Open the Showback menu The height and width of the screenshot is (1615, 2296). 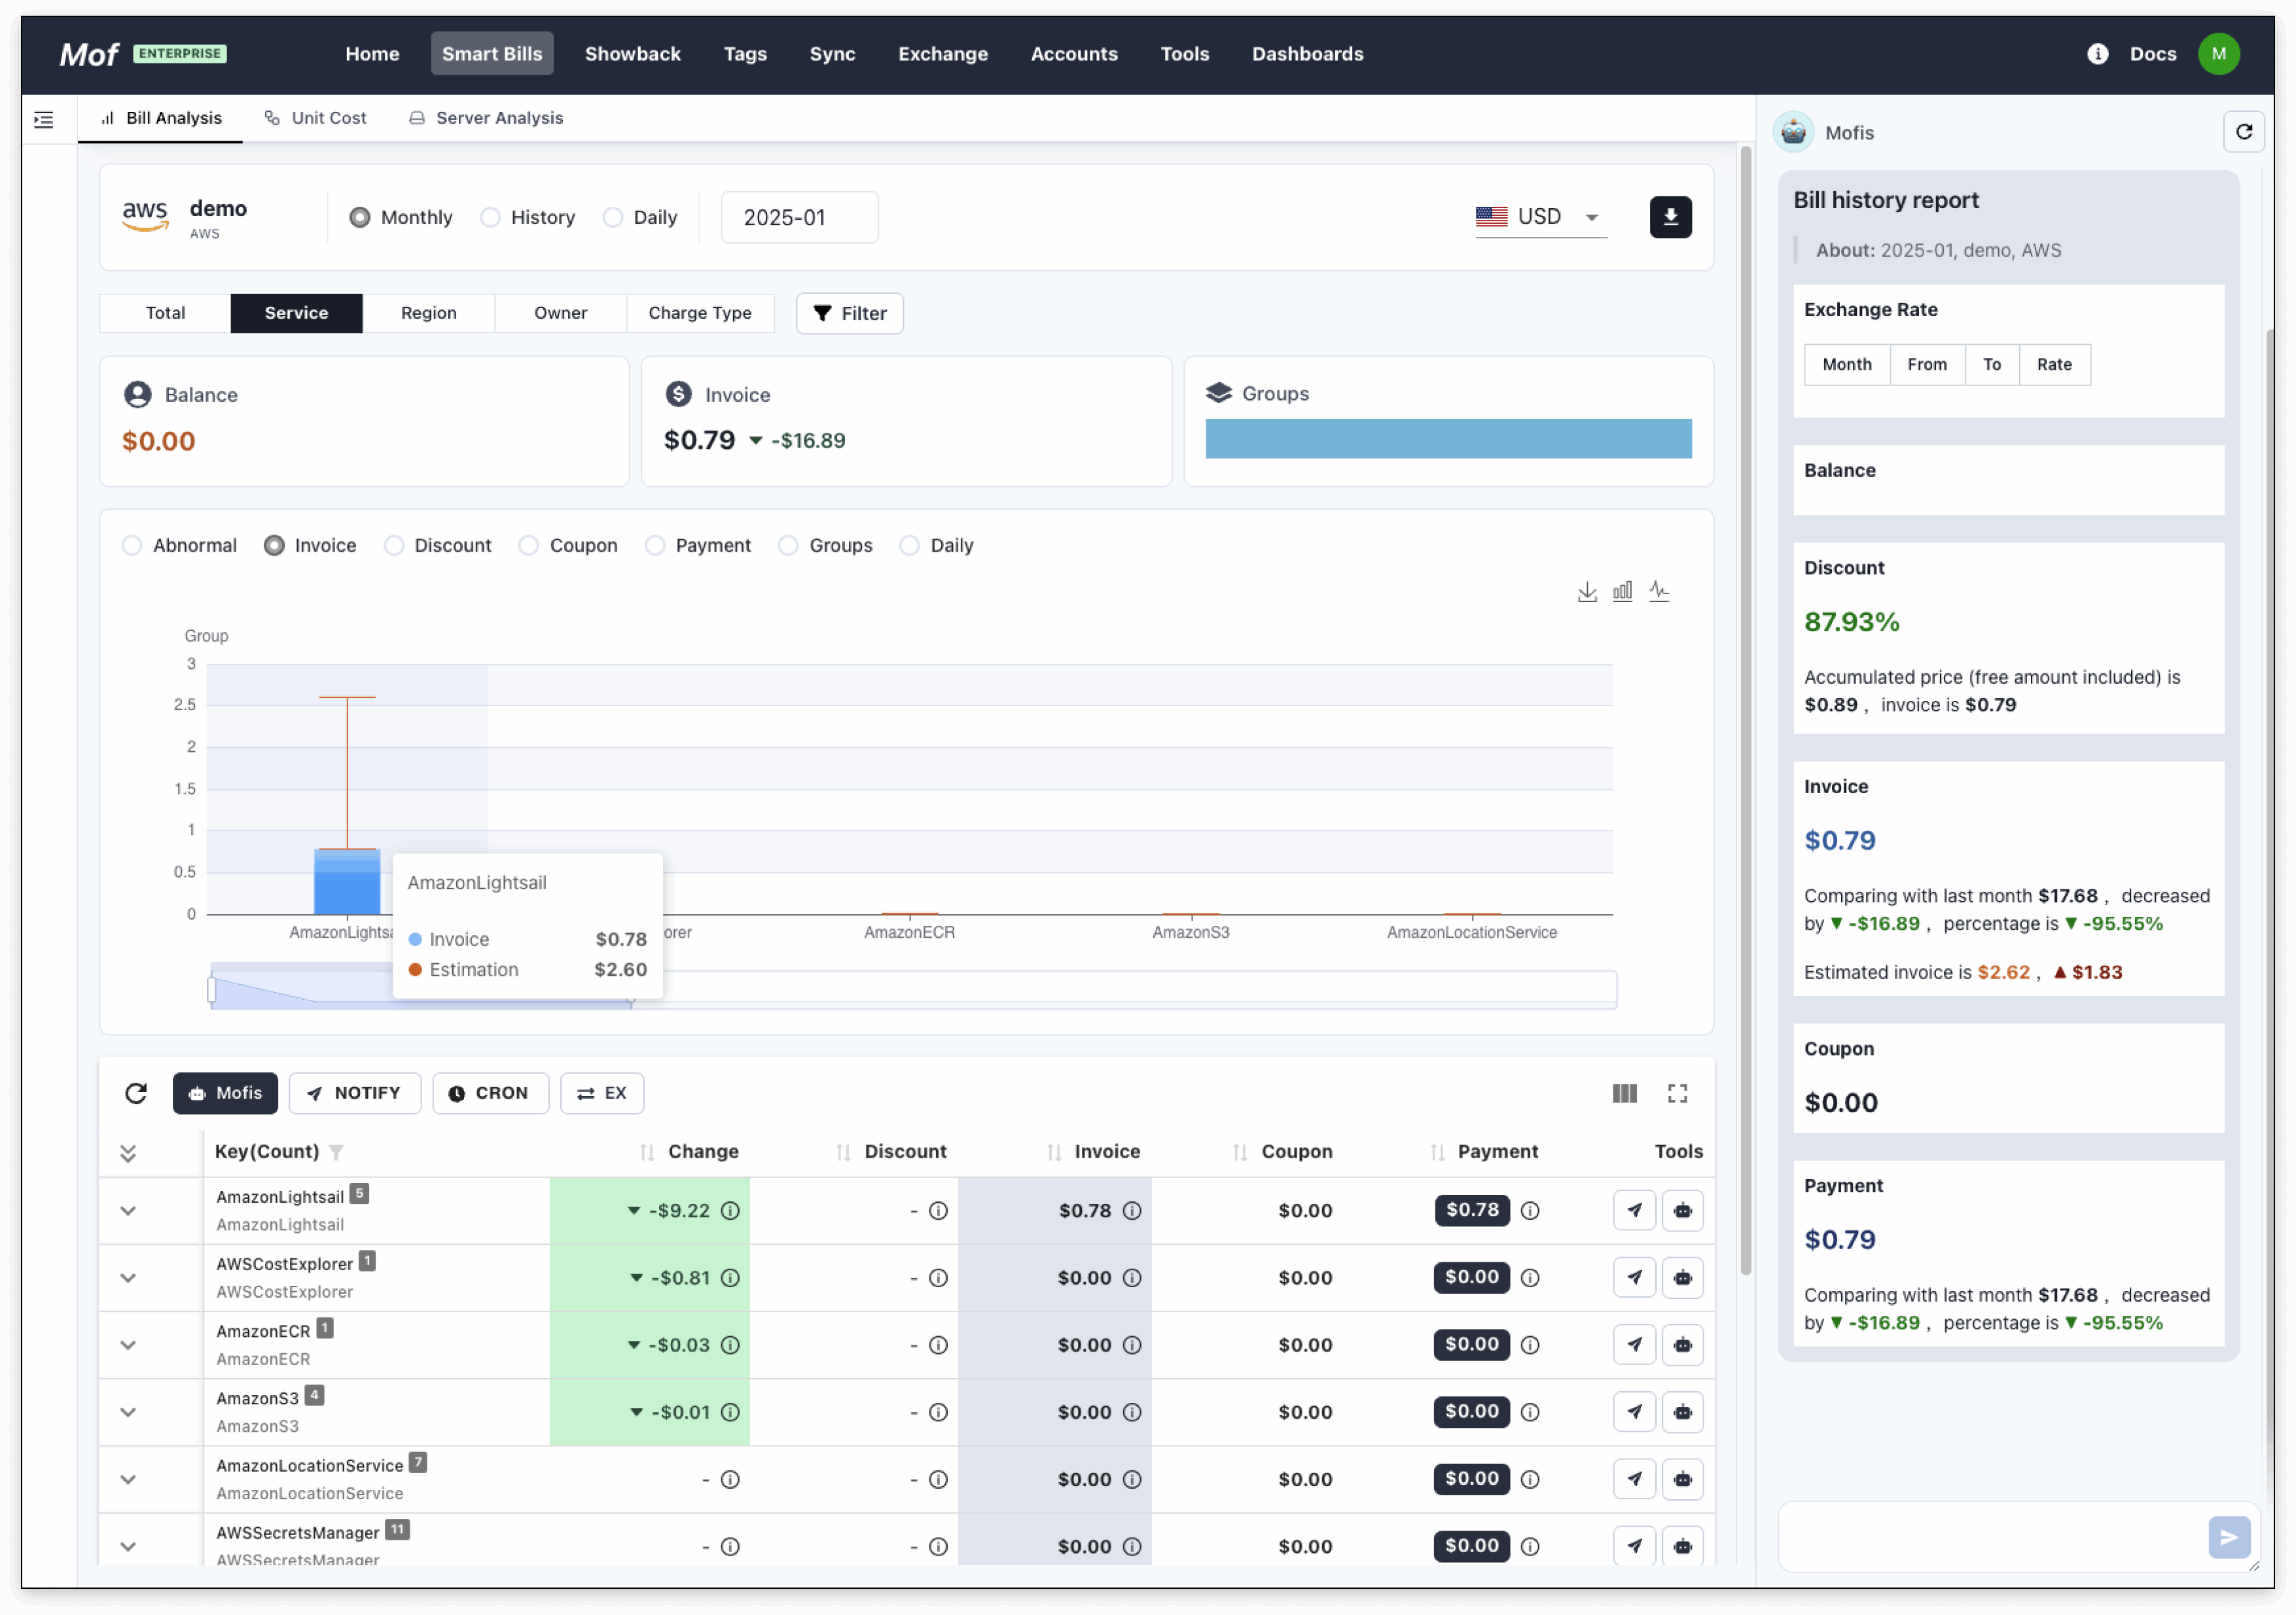(632, 54)
